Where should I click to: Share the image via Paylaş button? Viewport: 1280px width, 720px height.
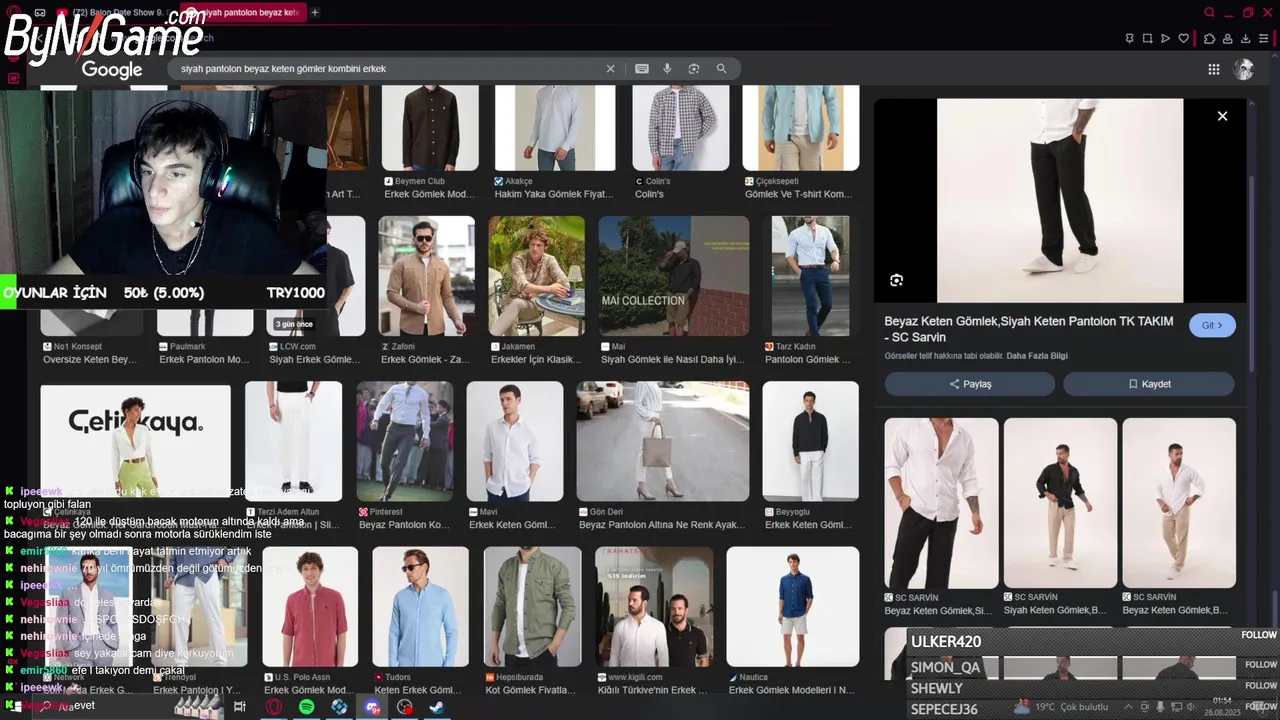click(970, 384)
